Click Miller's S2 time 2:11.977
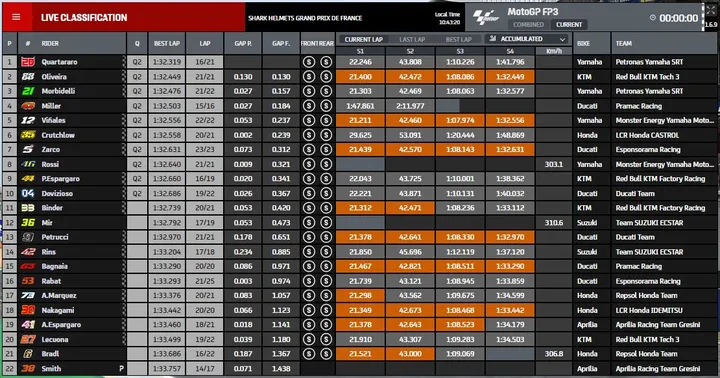 pyautogui.click(x=410, y=106)
